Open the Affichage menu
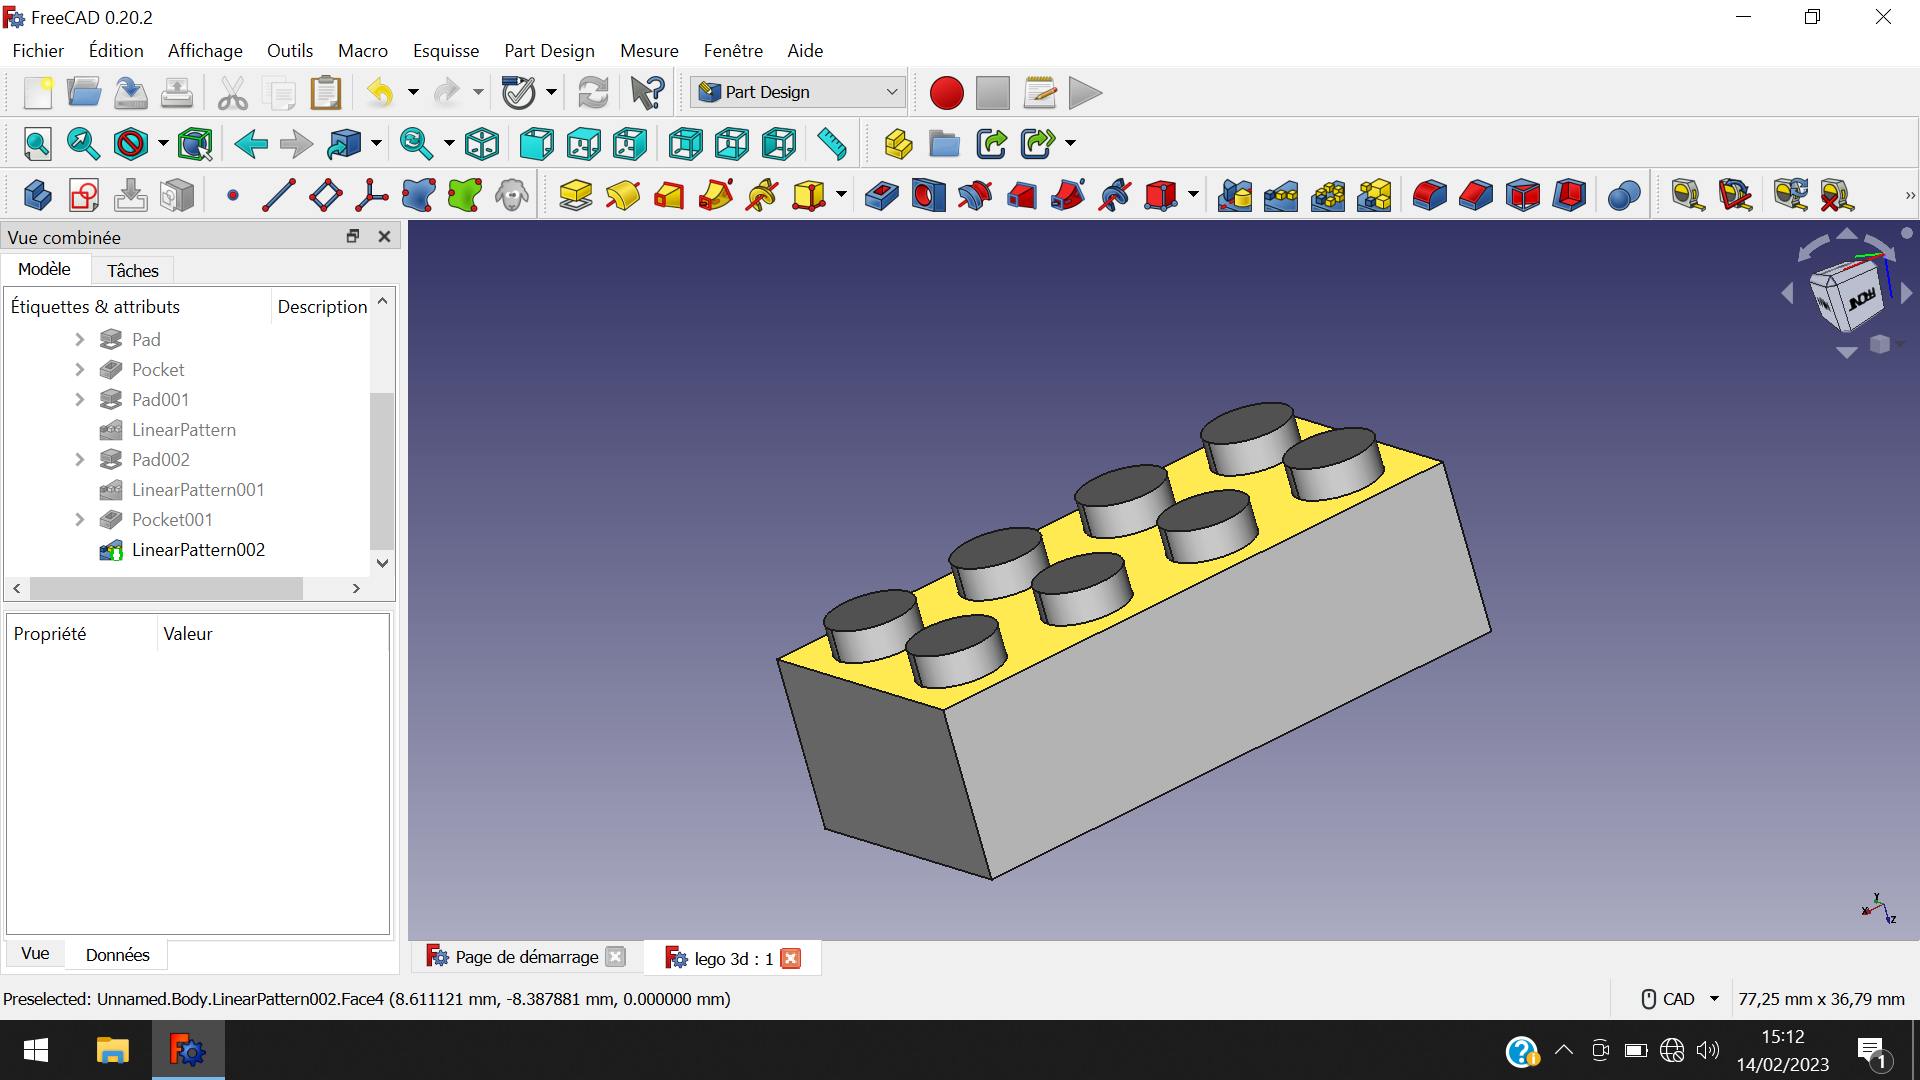 [x=205, y=51]
